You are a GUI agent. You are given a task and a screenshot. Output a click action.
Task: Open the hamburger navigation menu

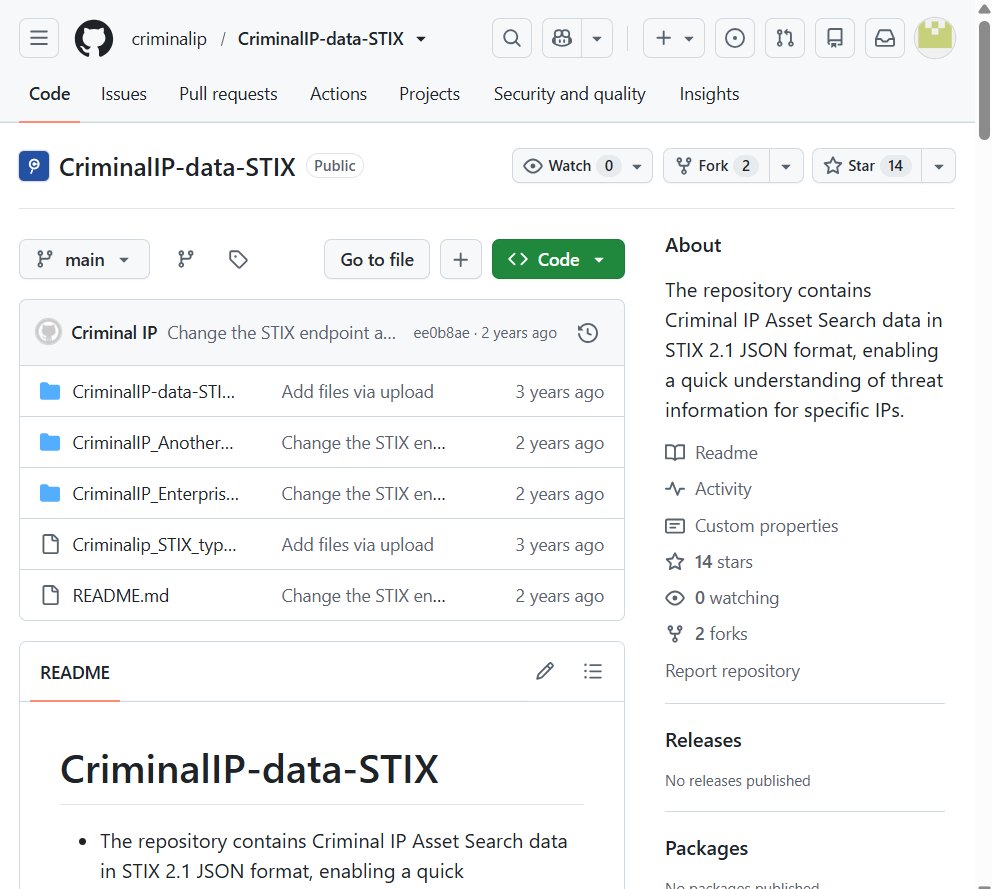pos(39,38)
